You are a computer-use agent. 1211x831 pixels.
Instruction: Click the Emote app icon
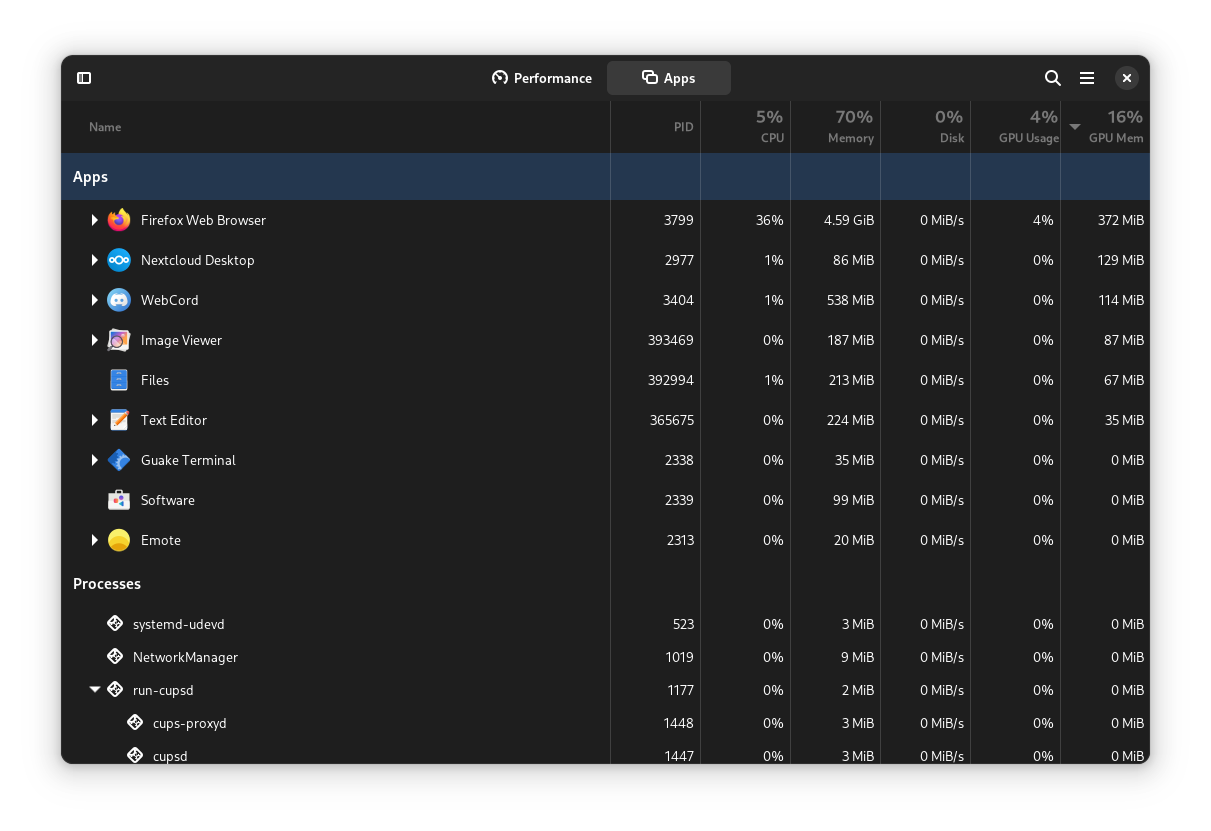point(119,540)
